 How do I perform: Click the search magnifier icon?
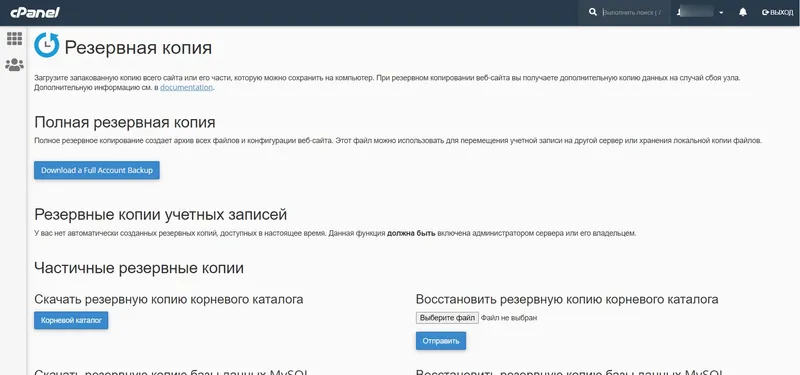tap(592, 12)
